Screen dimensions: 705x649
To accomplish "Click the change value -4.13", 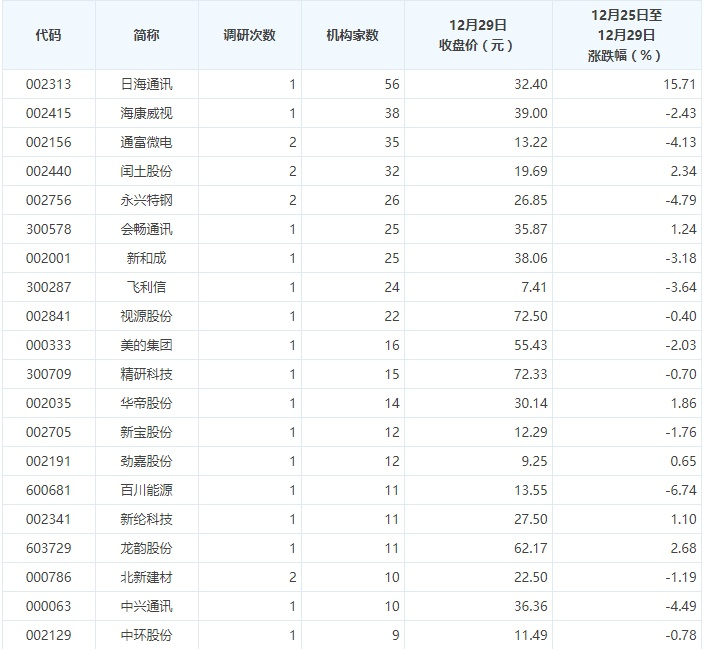I will [681, 142].
